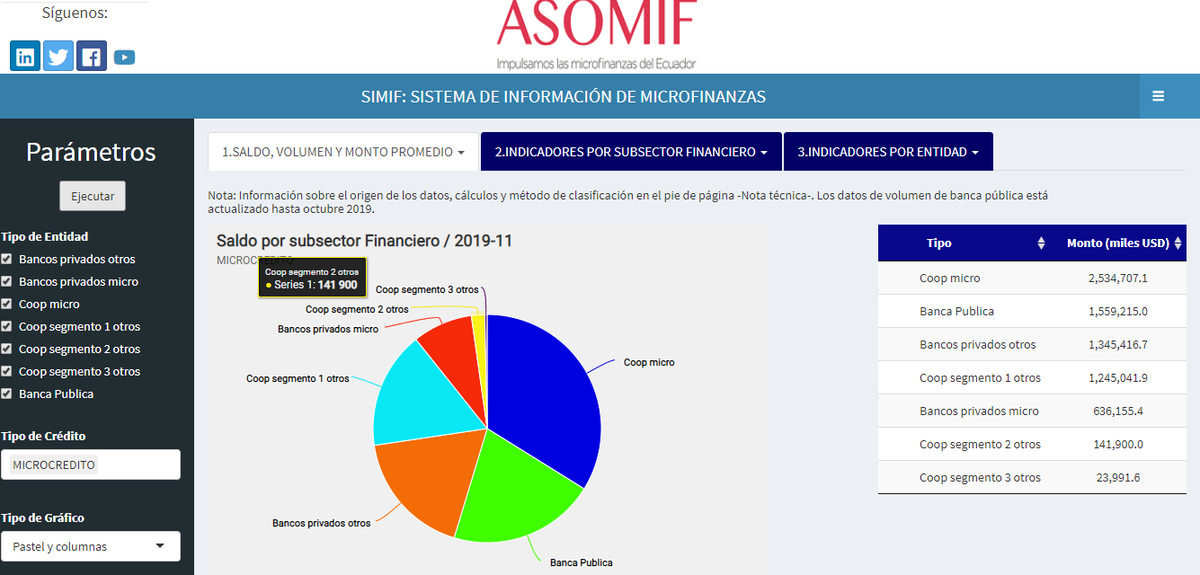Click the 1,345,416.7 amount cell
The image size is (1200, 575).
pos(1117,344)
